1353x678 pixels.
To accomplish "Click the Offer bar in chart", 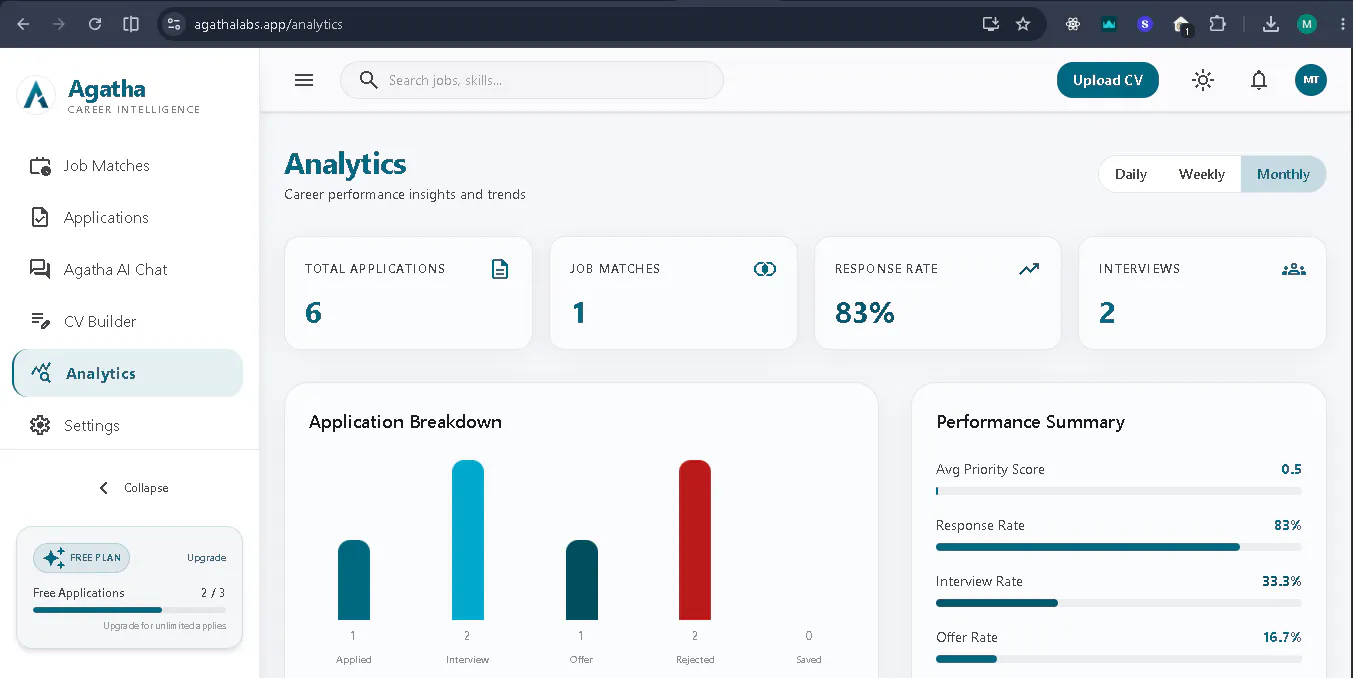I will tap(582, 580).
